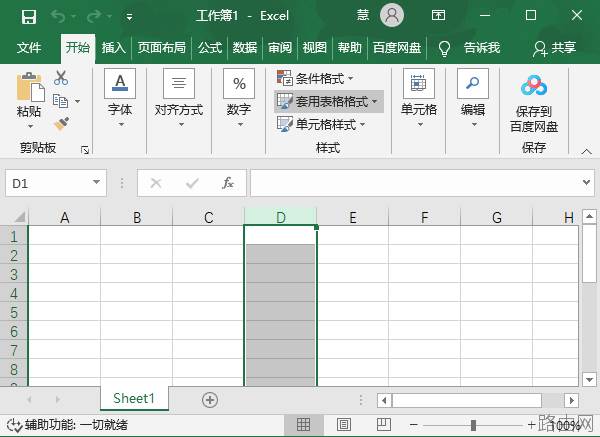600x437 pixels.
Task: Select column G header
Action: [497, 217]
